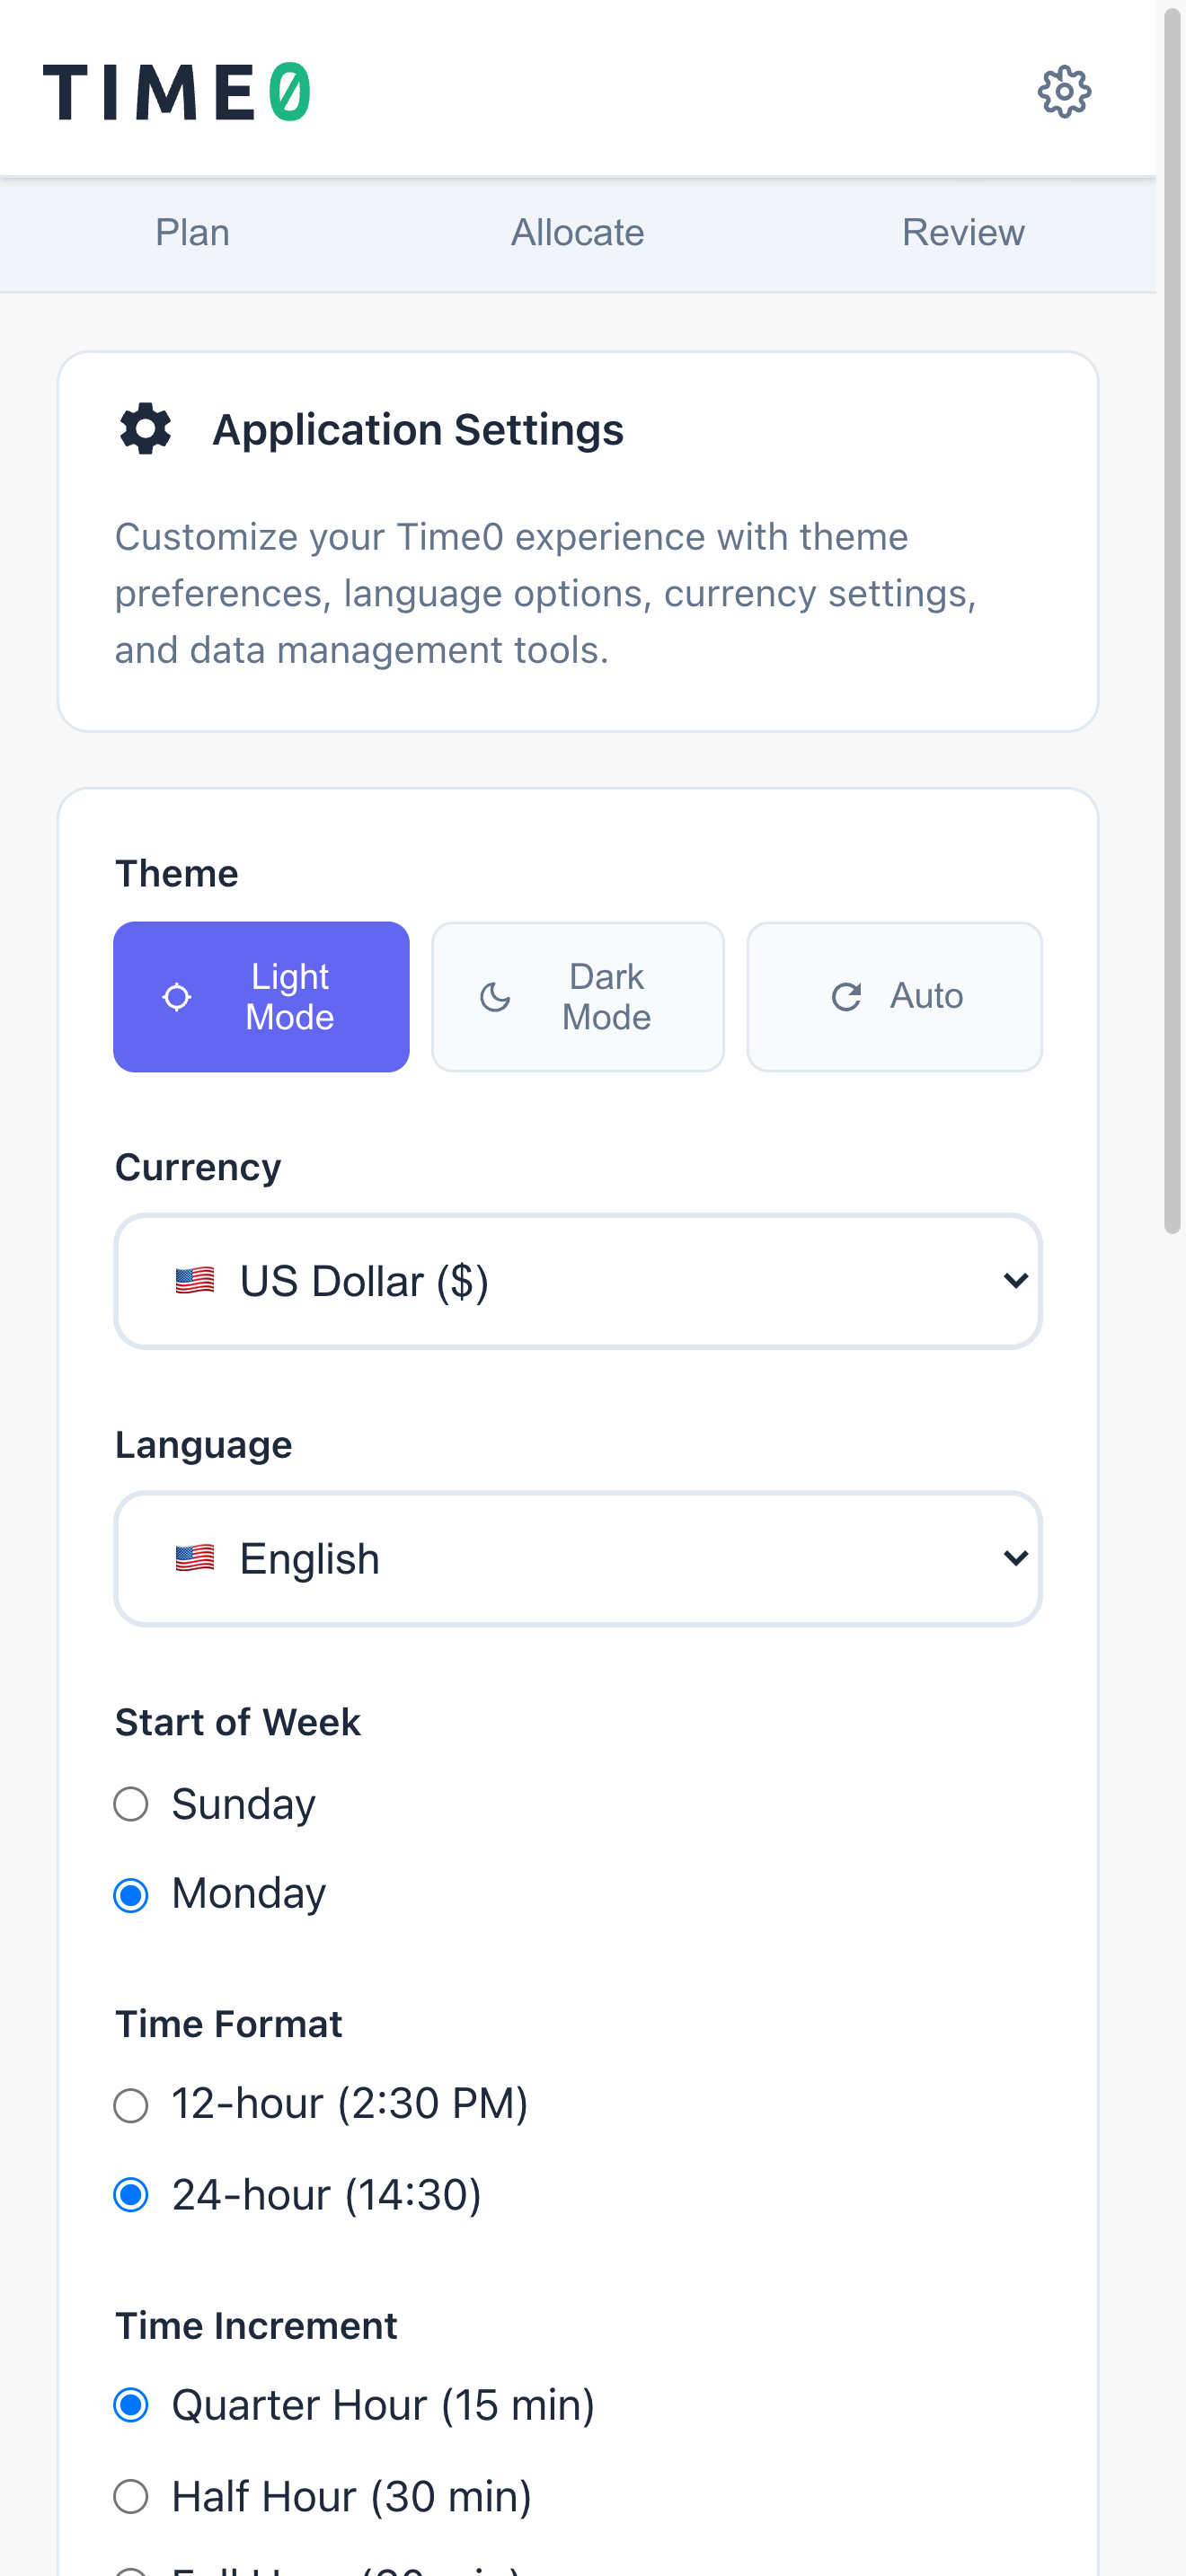
Task: Click the sun icon in Light Mode
Action: [x=177, y=997]
